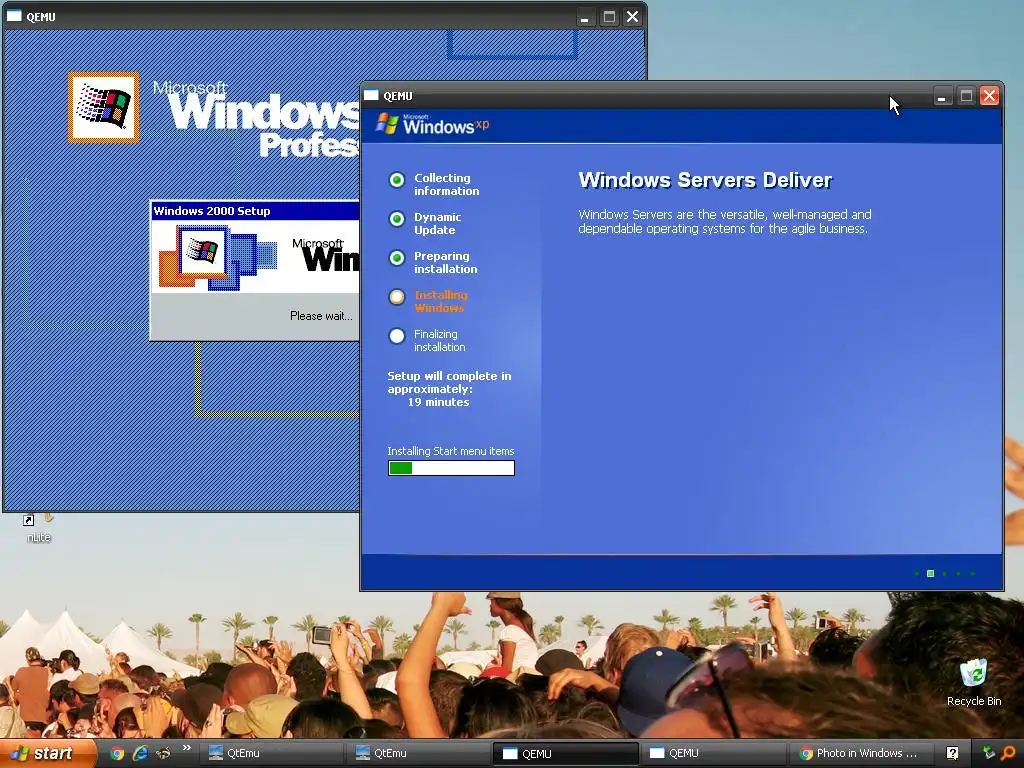Select the pressed QEMU taskbar button
This screenshot has height=768, width=1024.
coord(566,754)
